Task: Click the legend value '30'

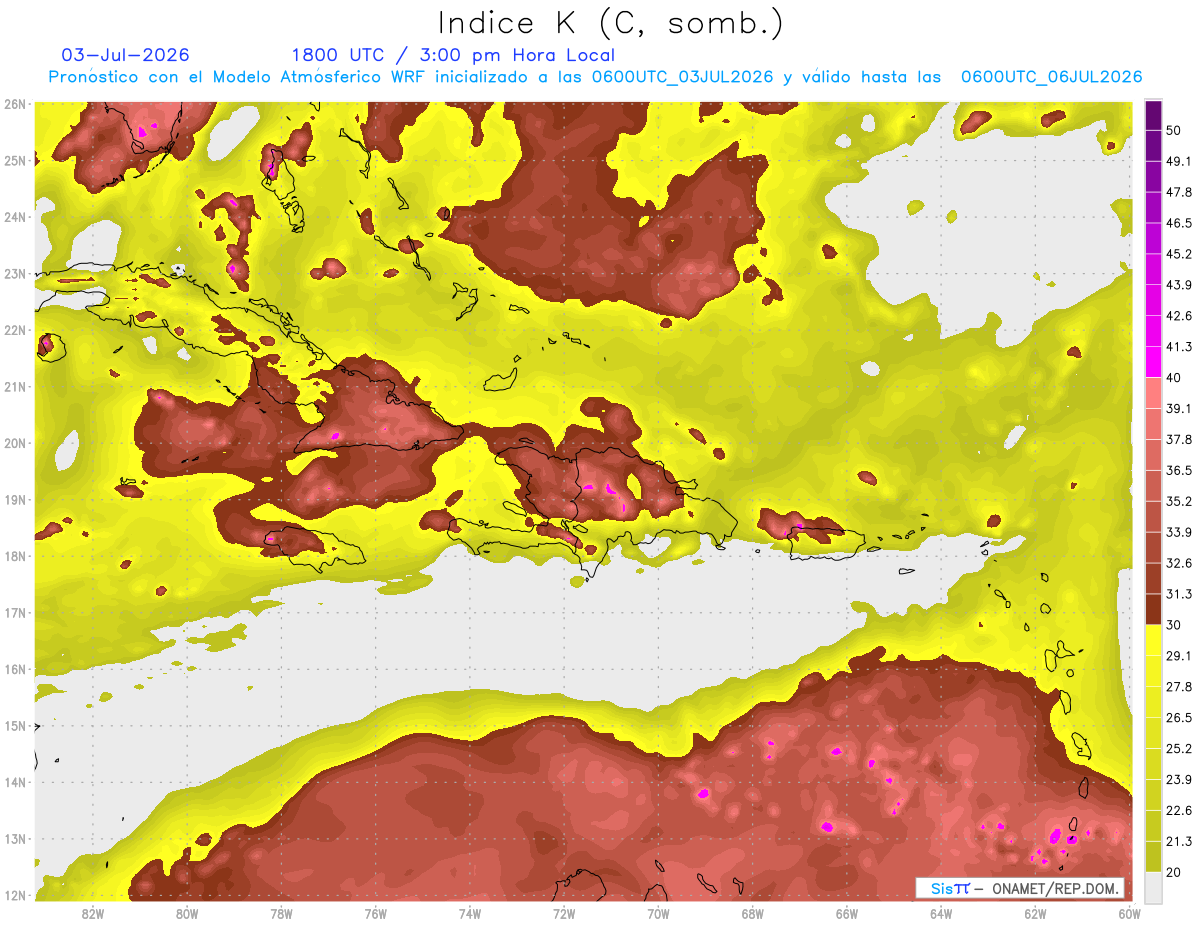Action: 1174,625
